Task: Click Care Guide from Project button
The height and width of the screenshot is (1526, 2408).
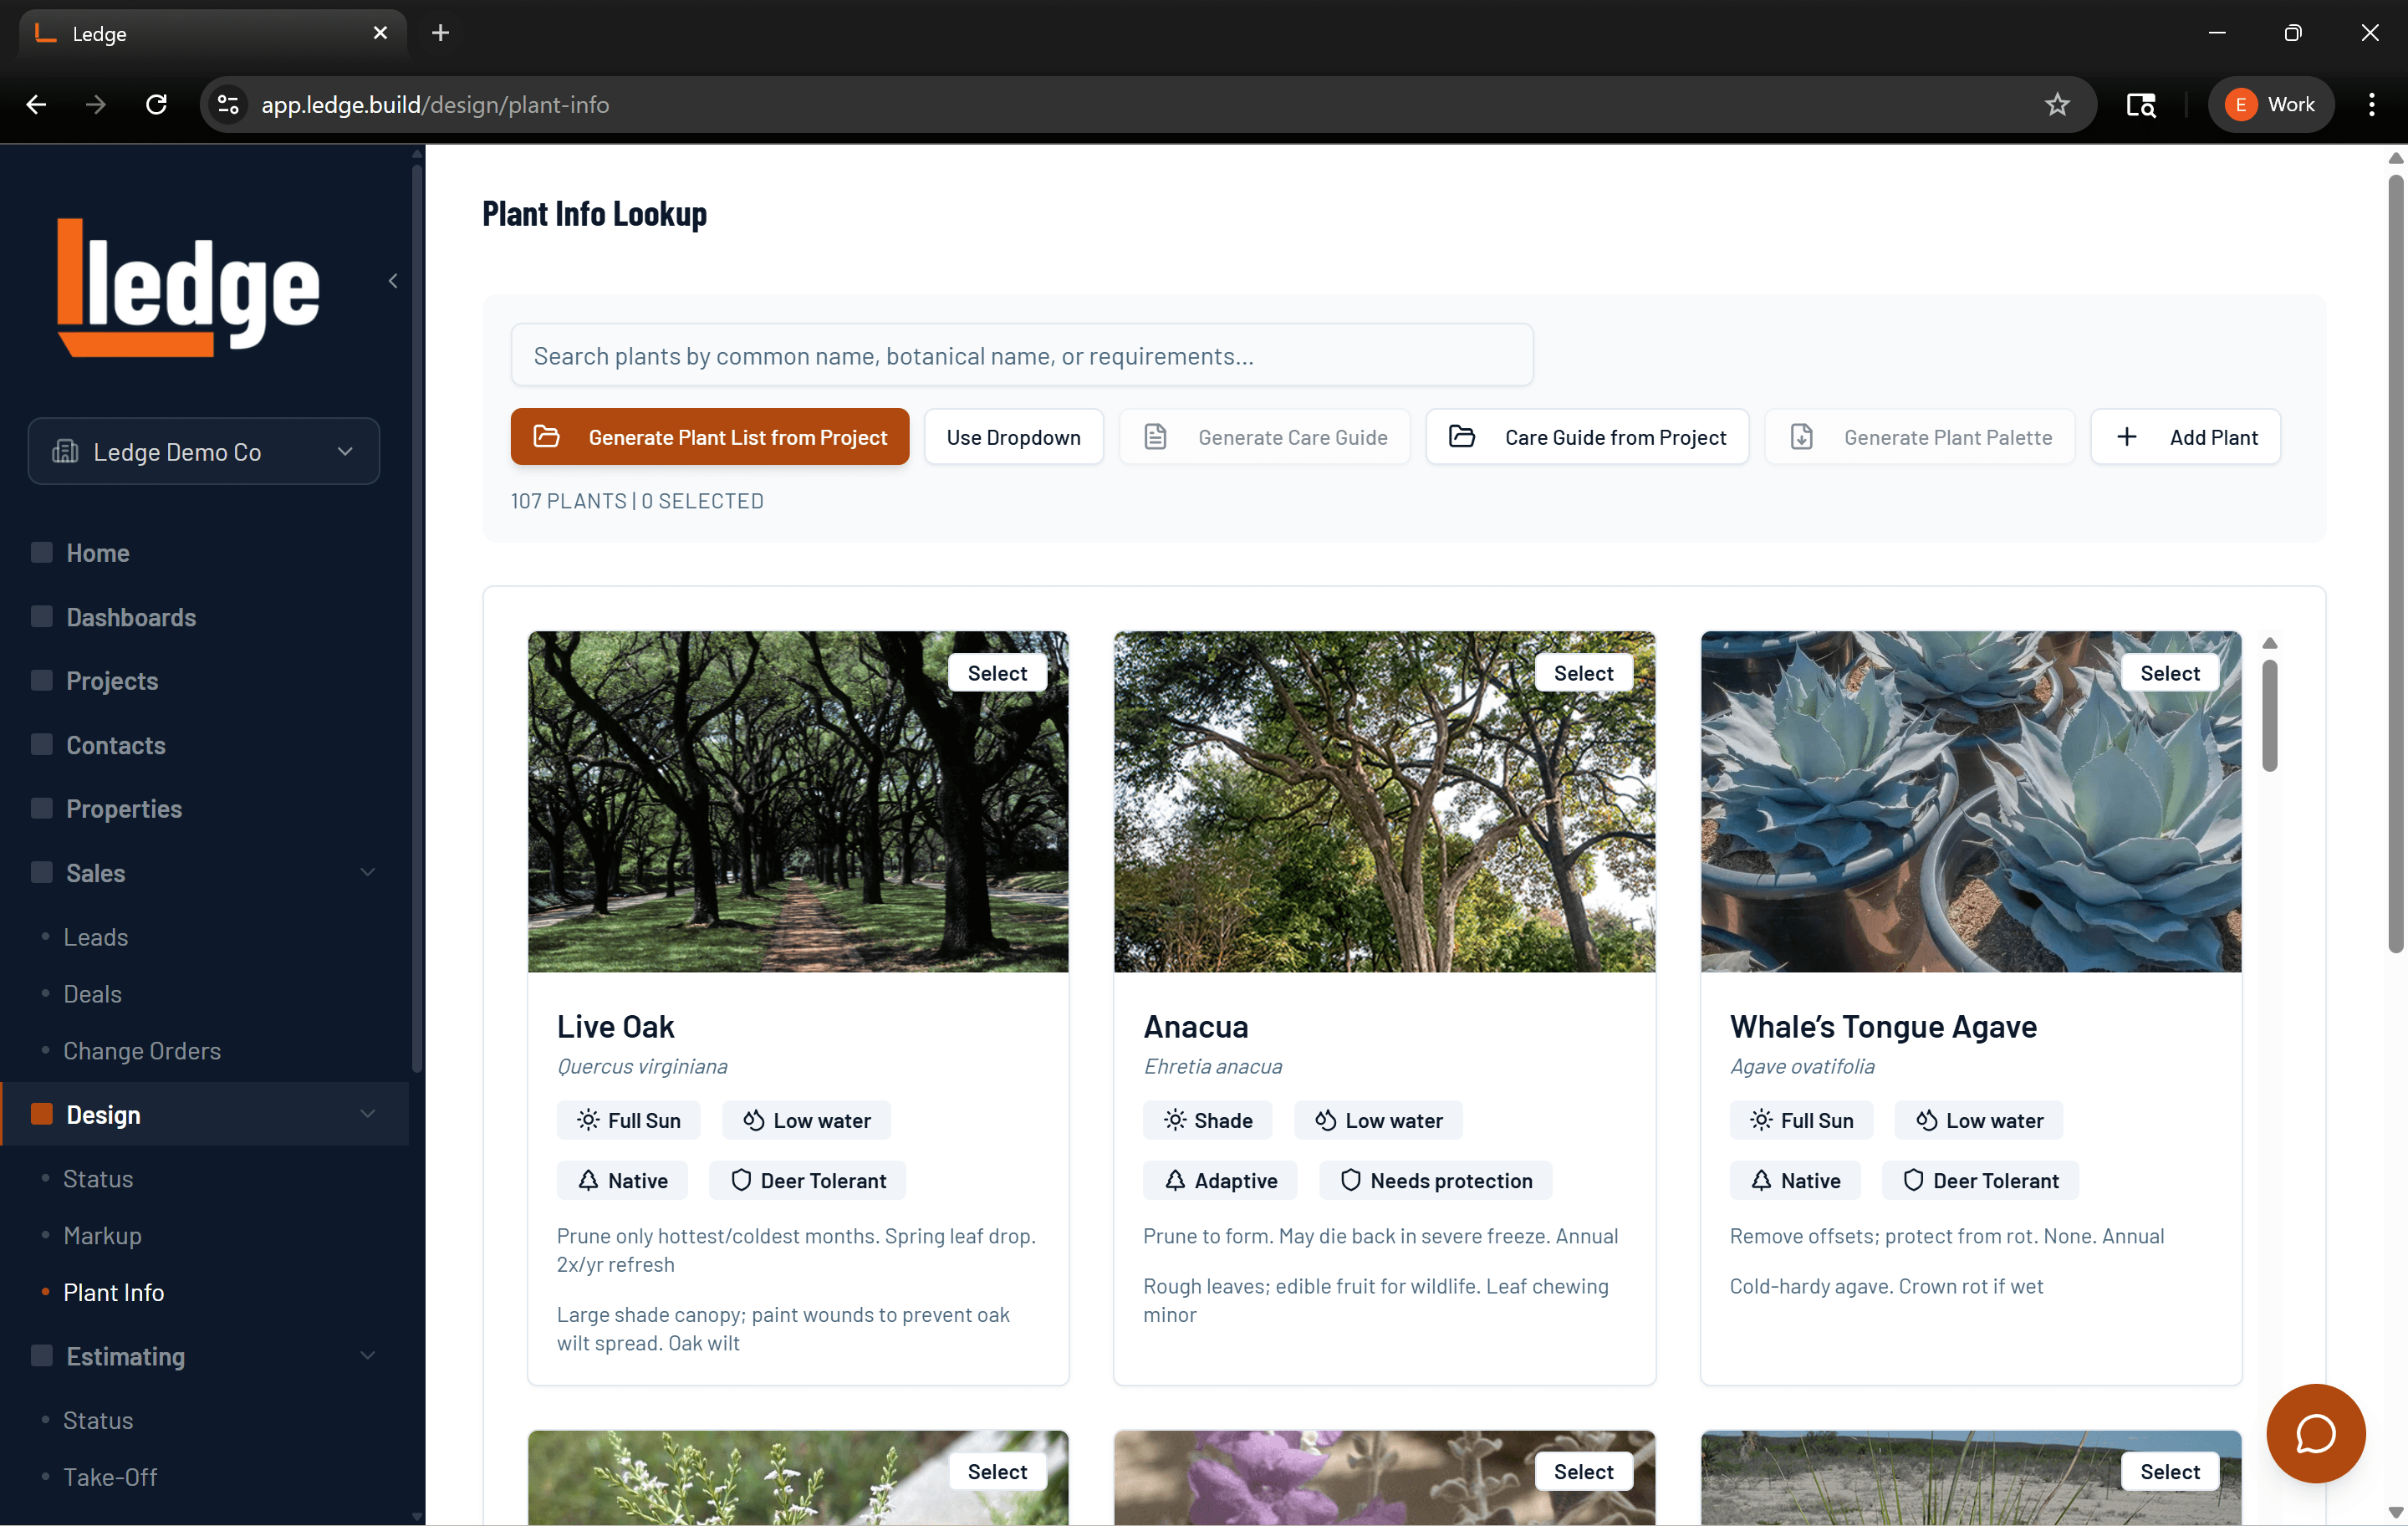Action: pos(1587,436)
